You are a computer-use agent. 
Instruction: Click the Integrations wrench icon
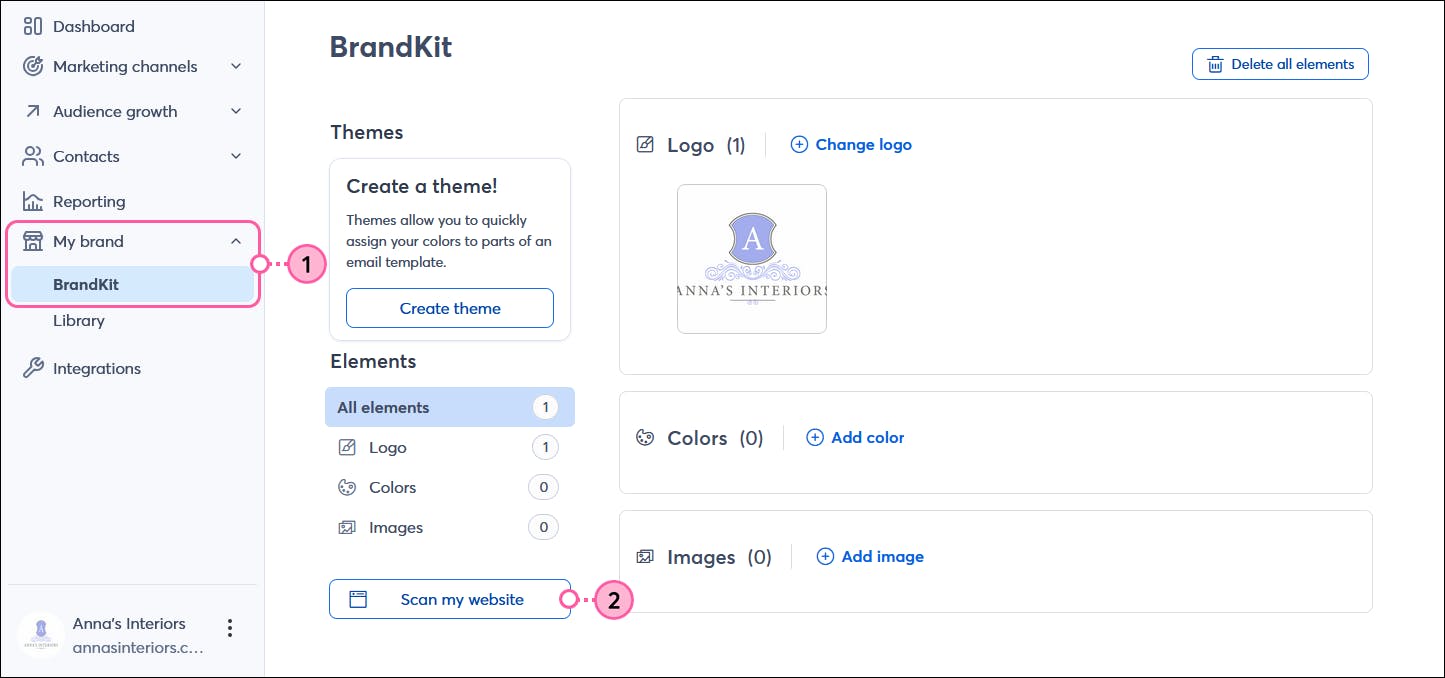point(33,368)
